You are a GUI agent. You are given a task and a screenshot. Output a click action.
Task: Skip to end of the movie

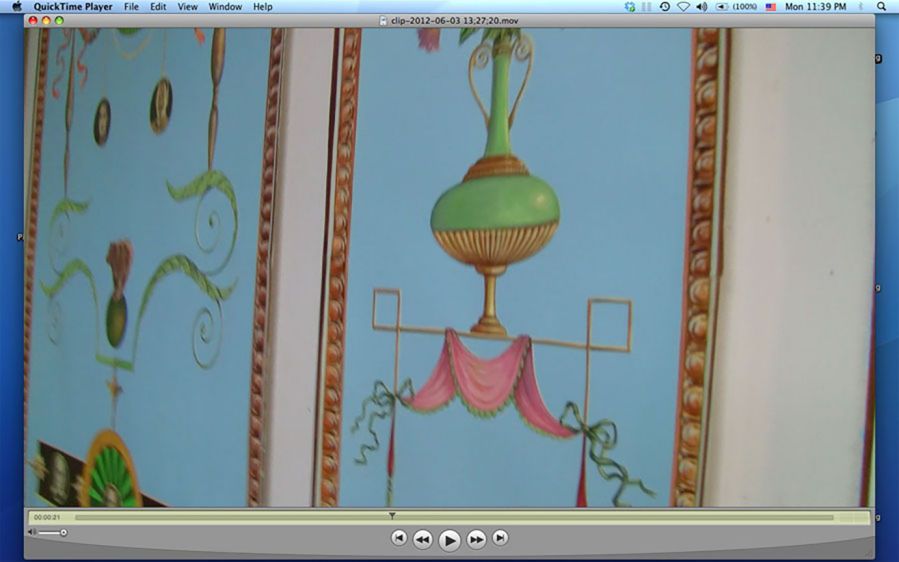click(x=500, y=538)
